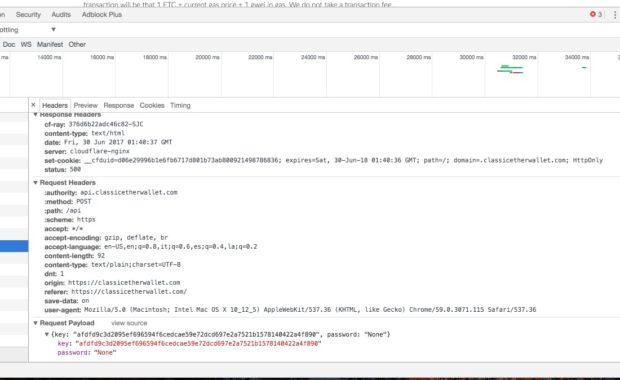The height and width of the screenshot is (380, 620).
Task: Click the user-agent header string
Action: (310, 309)
